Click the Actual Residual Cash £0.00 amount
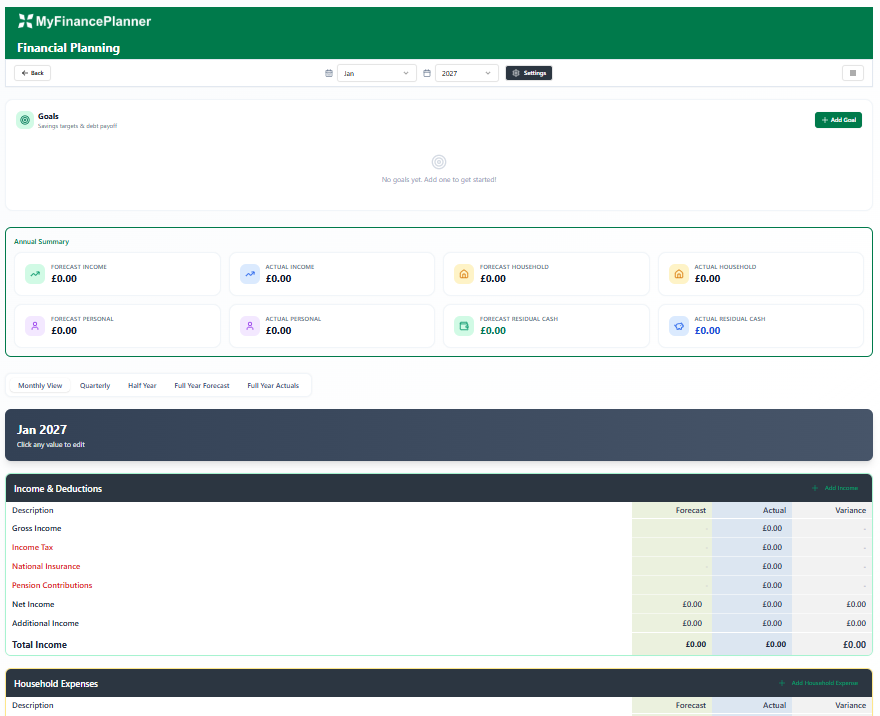 tap(707, 331)
